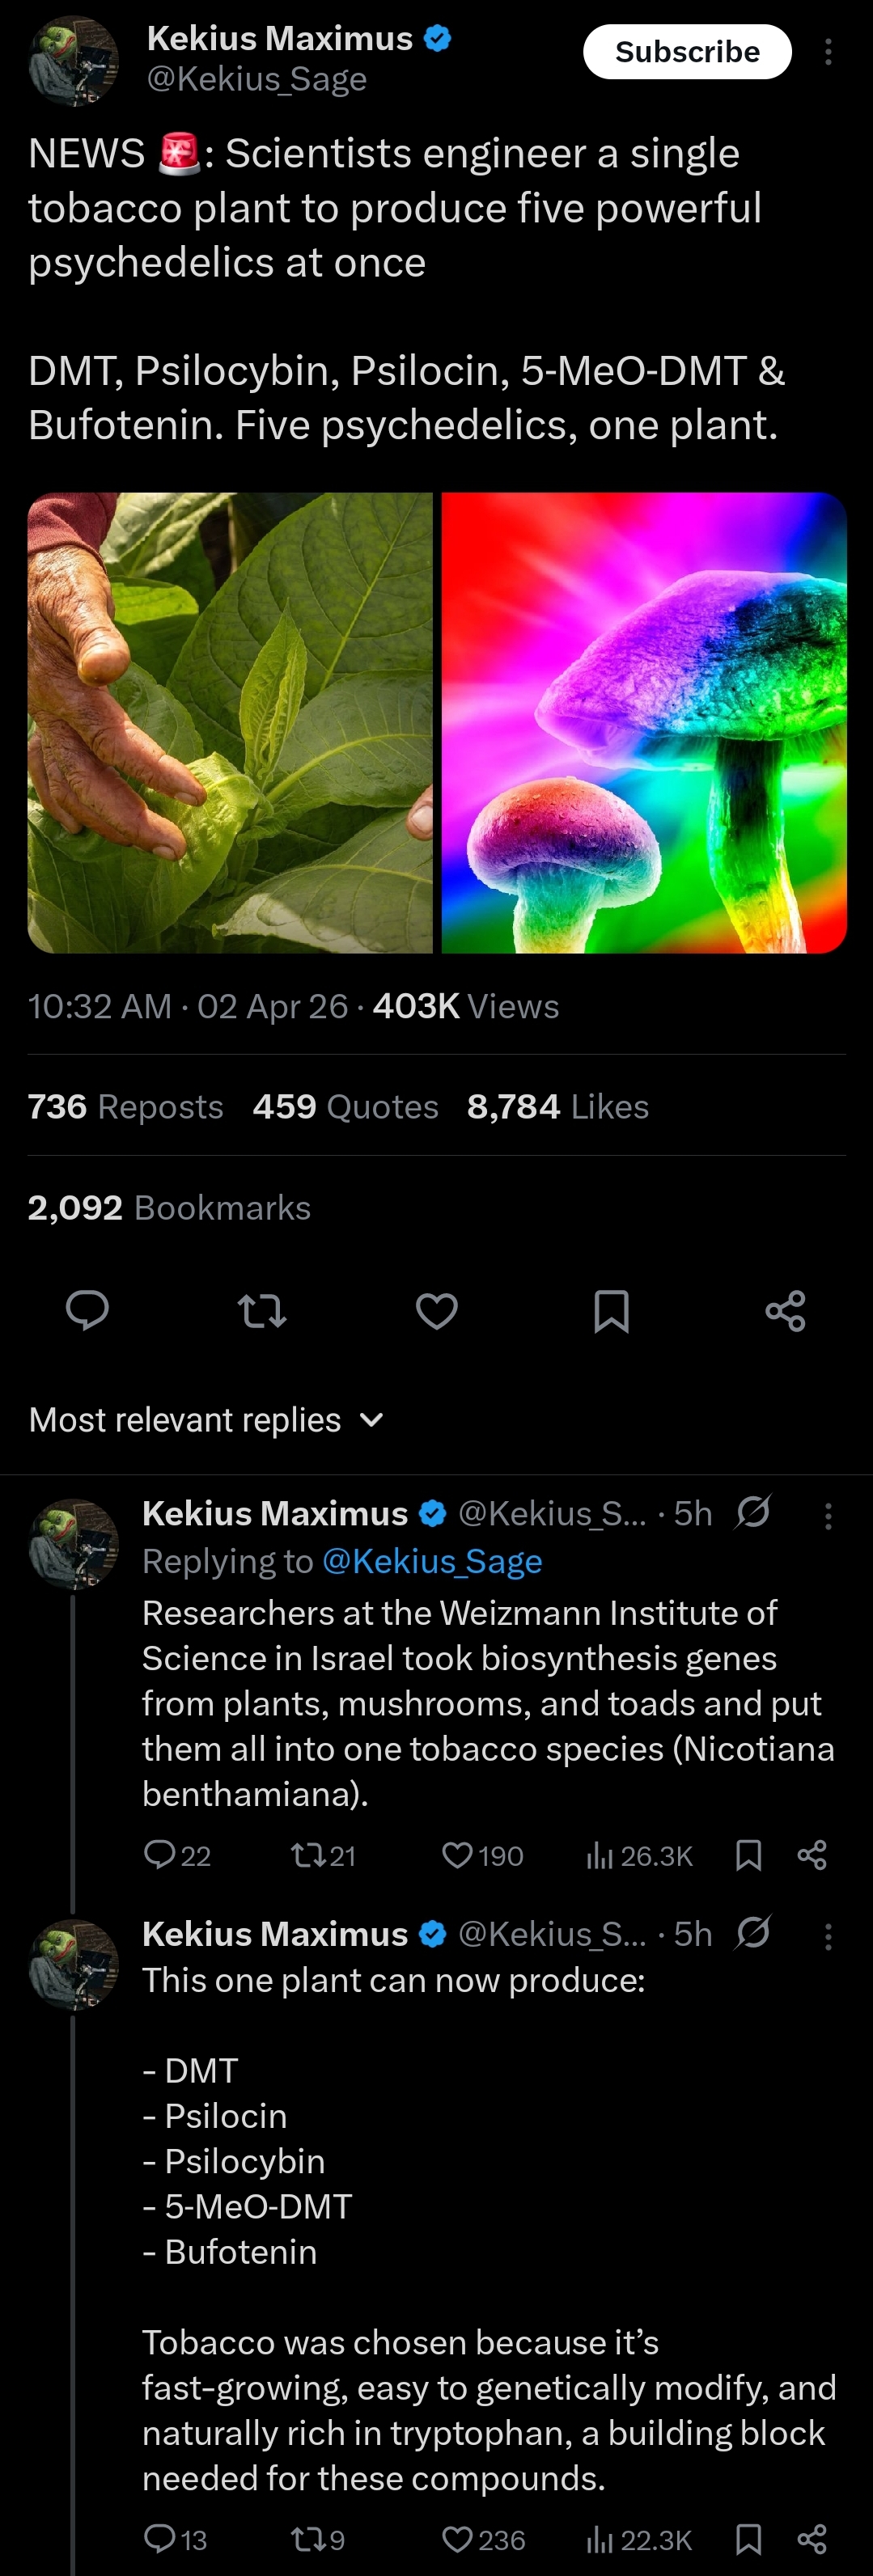Comment on the 'This one plant' reply
Viewport: 873px width, 2576px height.
pos(160,2538)
